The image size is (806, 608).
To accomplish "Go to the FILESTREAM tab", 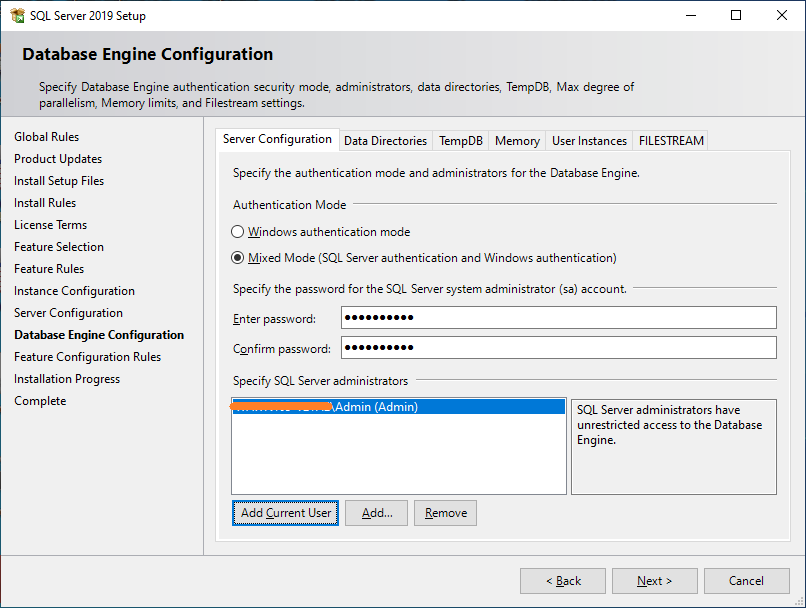I will pos(671,141).
